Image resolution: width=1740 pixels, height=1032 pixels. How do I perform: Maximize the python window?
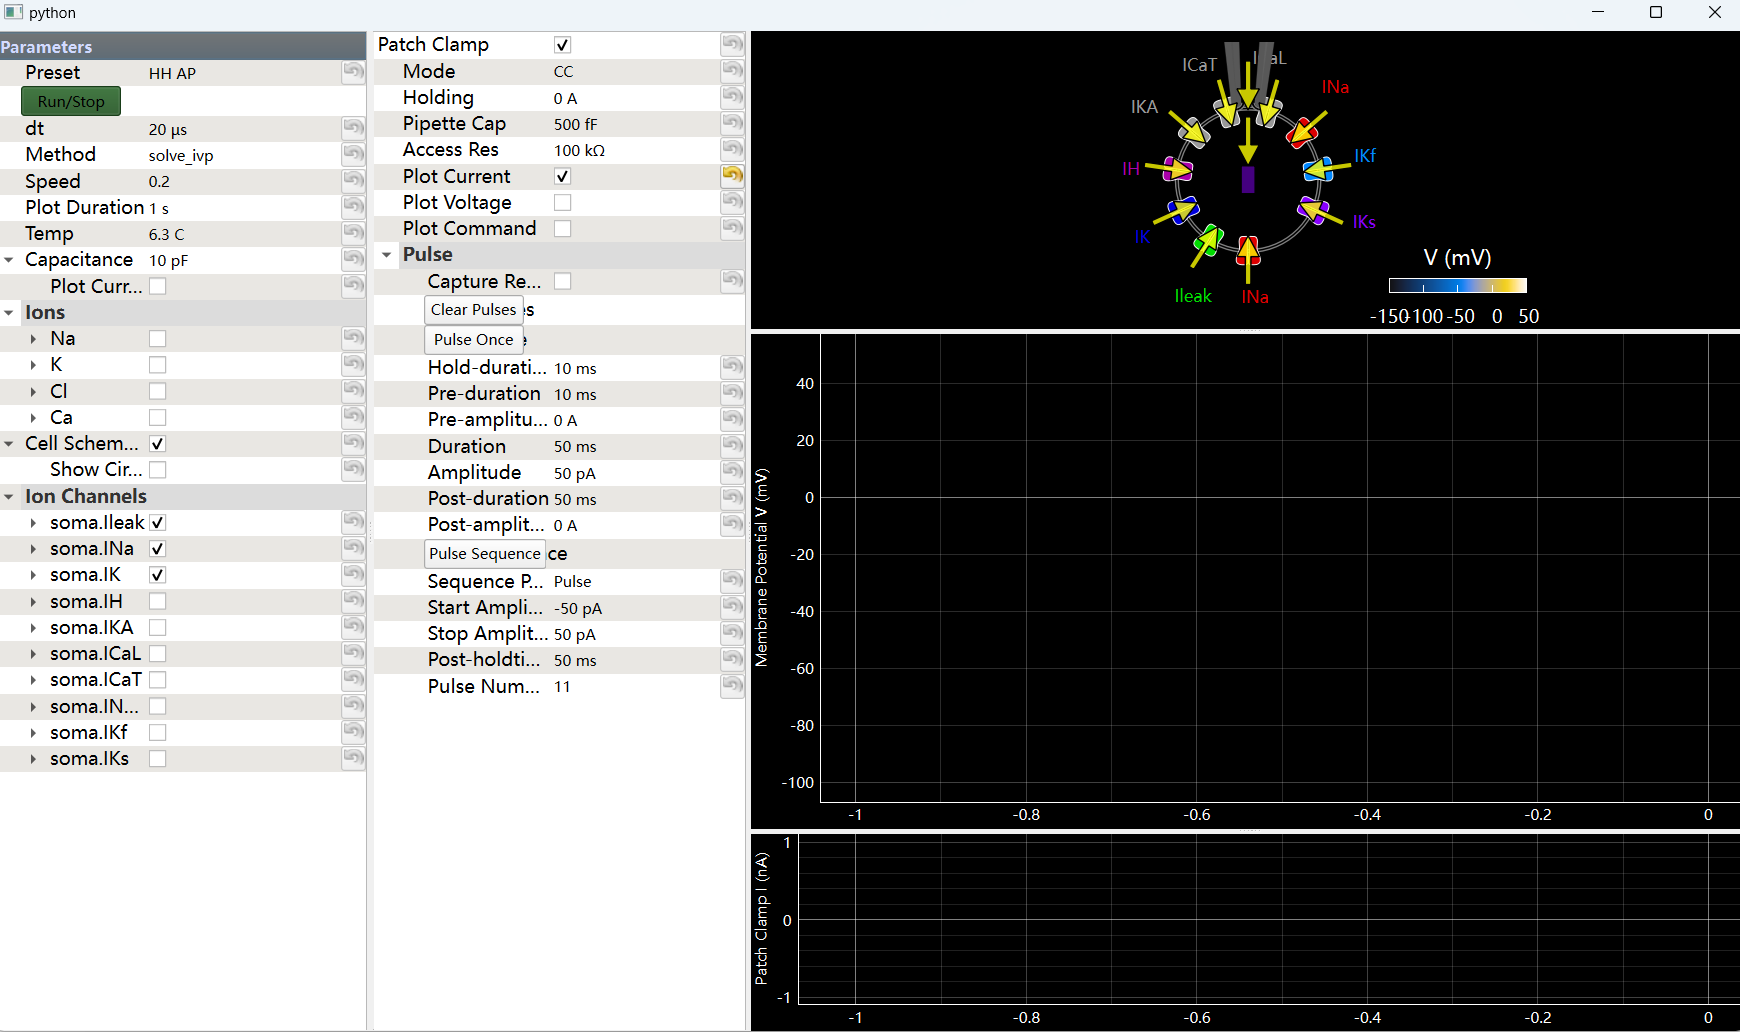(1656, 13)
